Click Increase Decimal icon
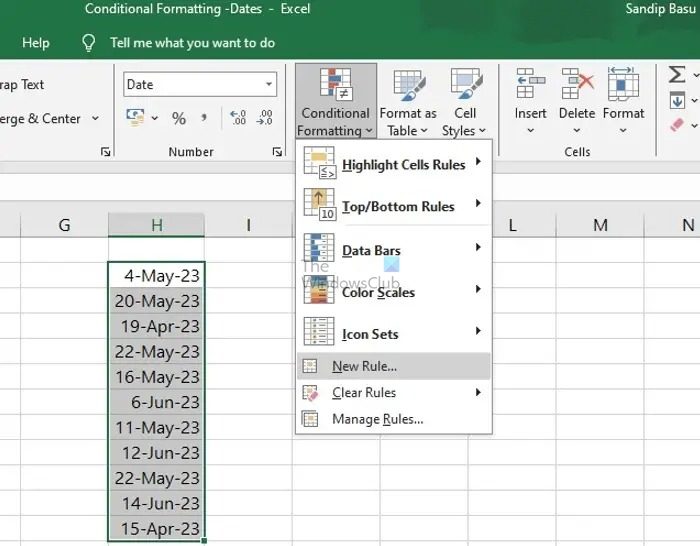Screen dimensions: 700x546 click(x=238, y=117)
